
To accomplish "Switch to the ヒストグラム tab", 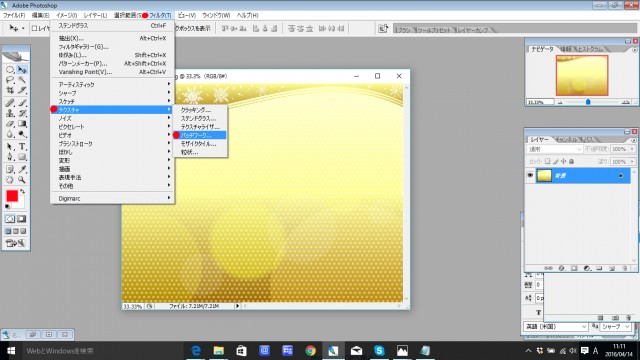I will 589,49.
